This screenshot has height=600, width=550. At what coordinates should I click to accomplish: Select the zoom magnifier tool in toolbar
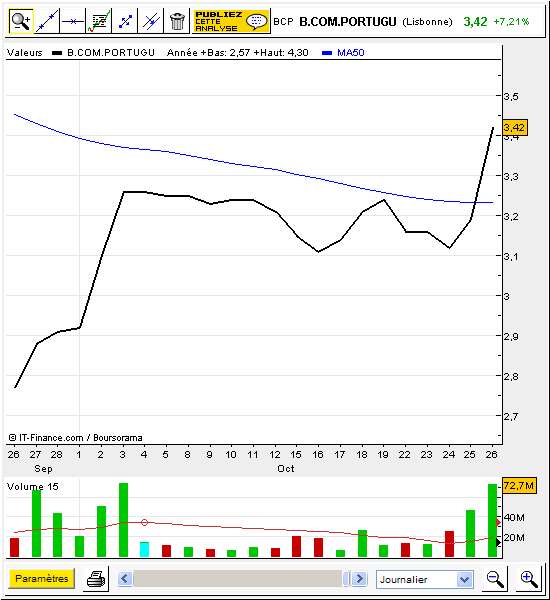pyautogui.click(x=21, y=21)
